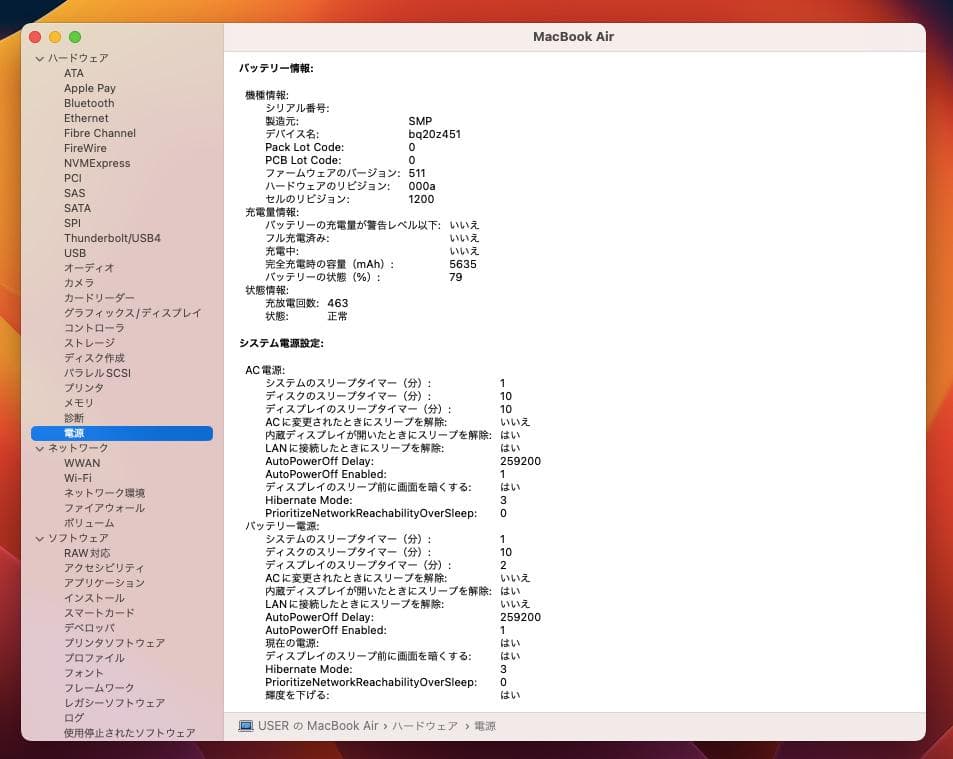Image resolution: width=953 pixels, height=759 pixels.
Task: Click the full charge capacity value 5635
Action: coord(463,264)
